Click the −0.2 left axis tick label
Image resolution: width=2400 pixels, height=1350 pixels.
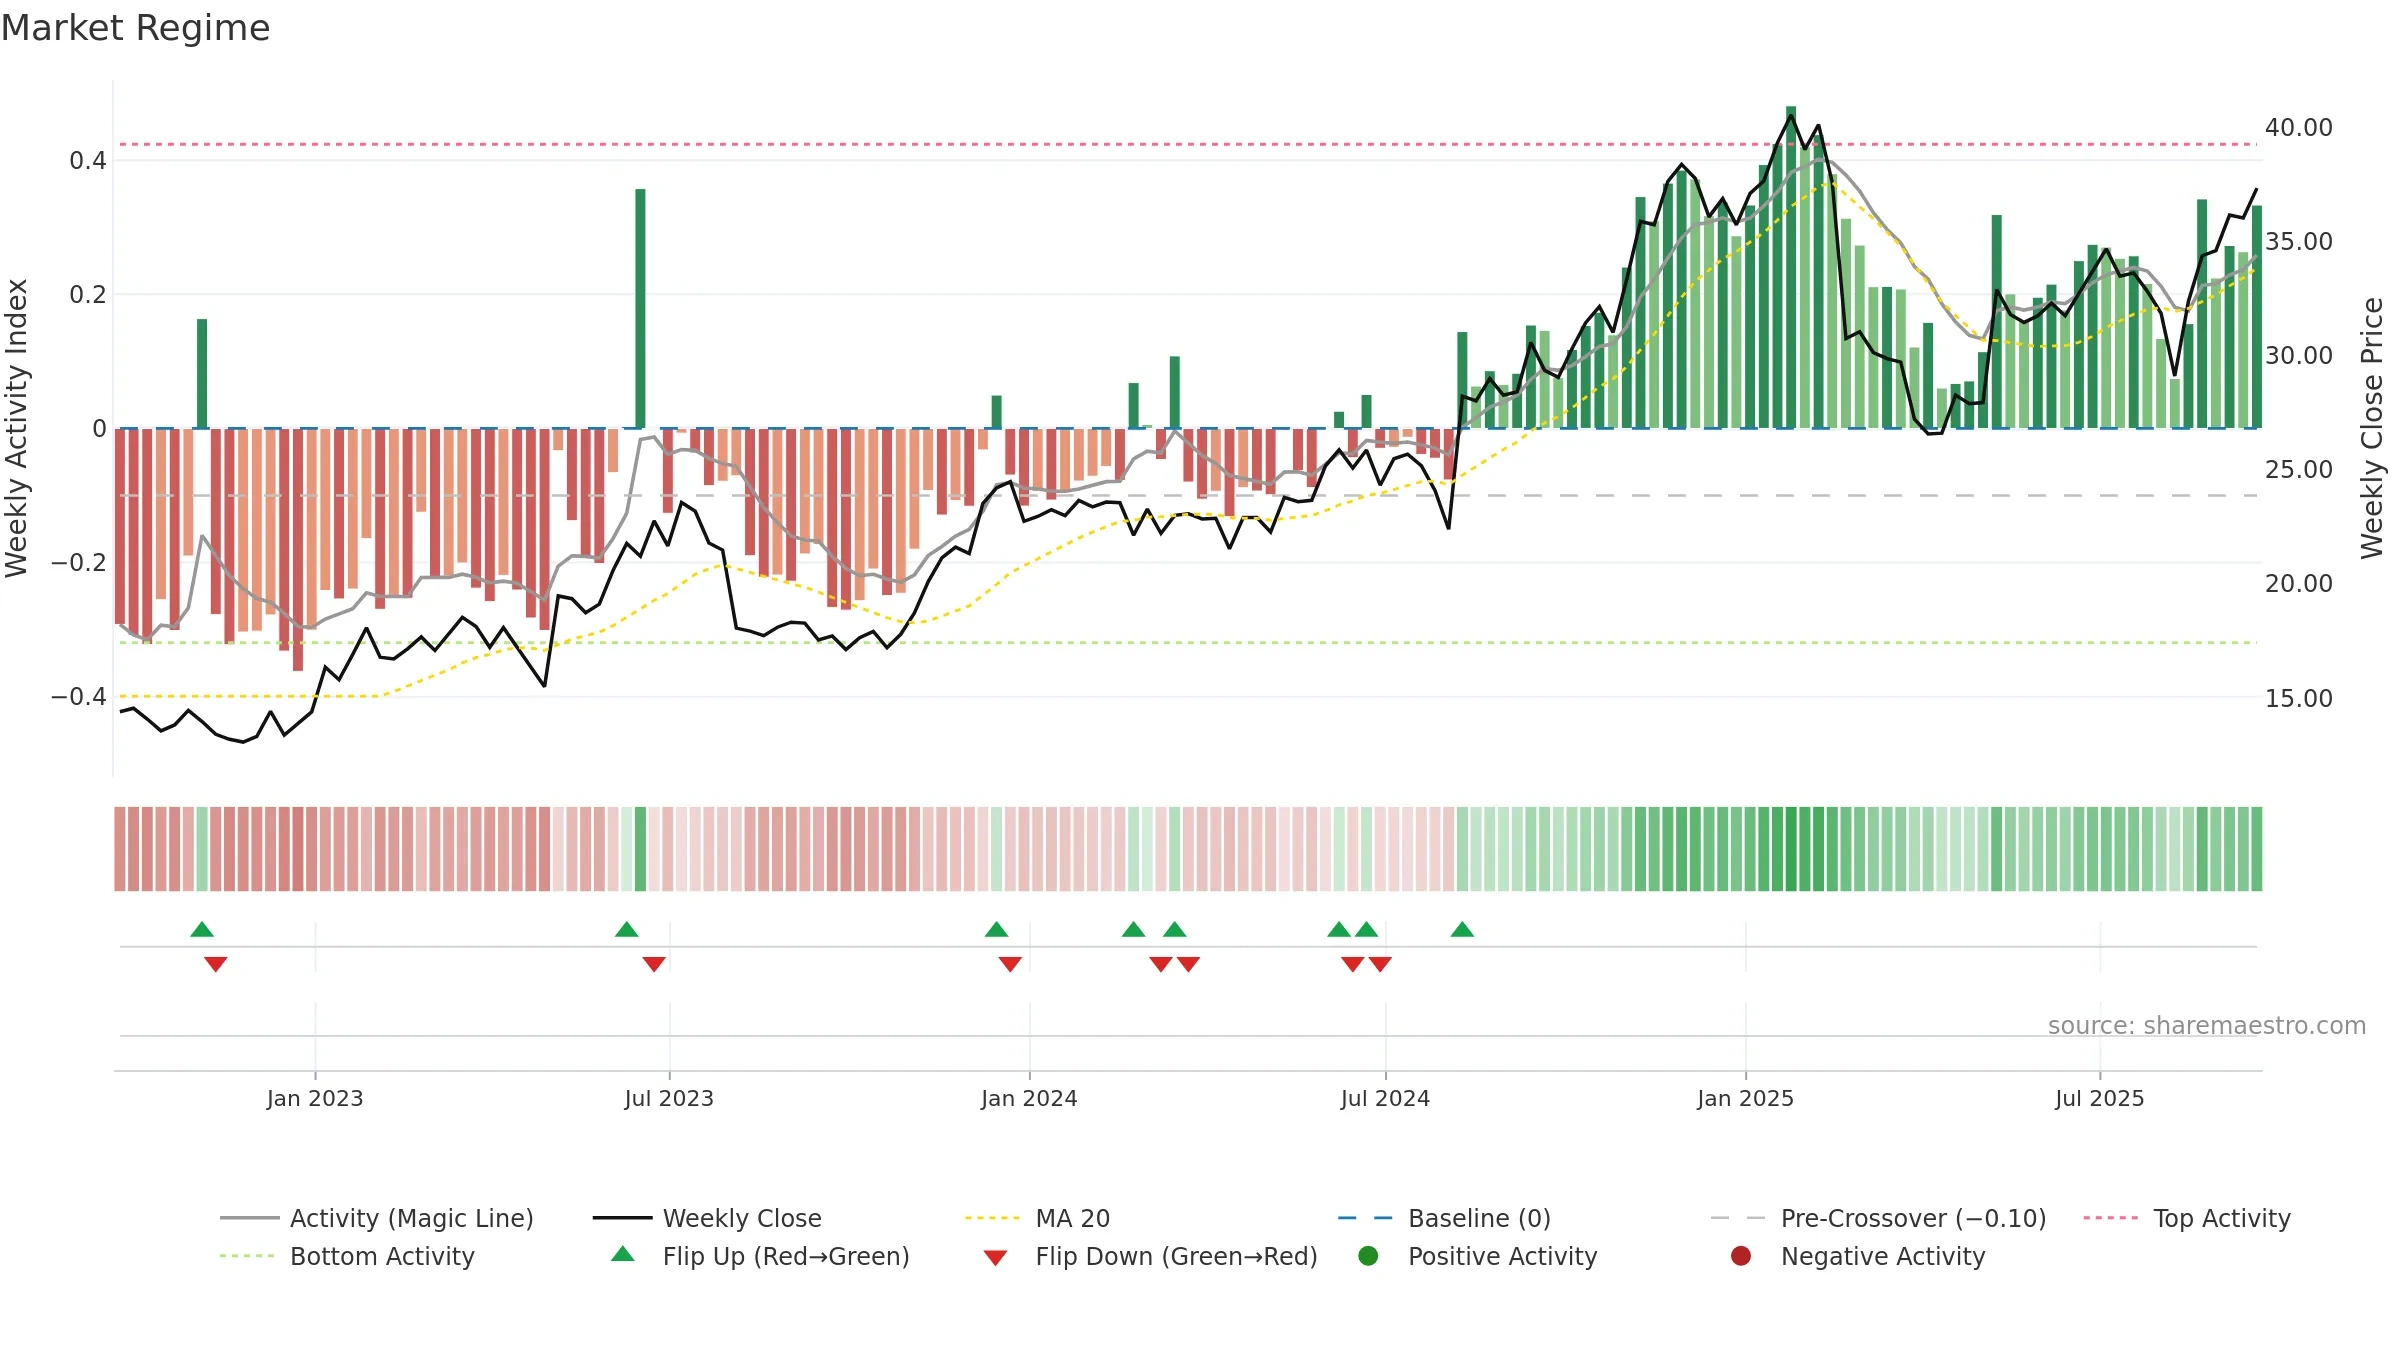coord(78,563)
